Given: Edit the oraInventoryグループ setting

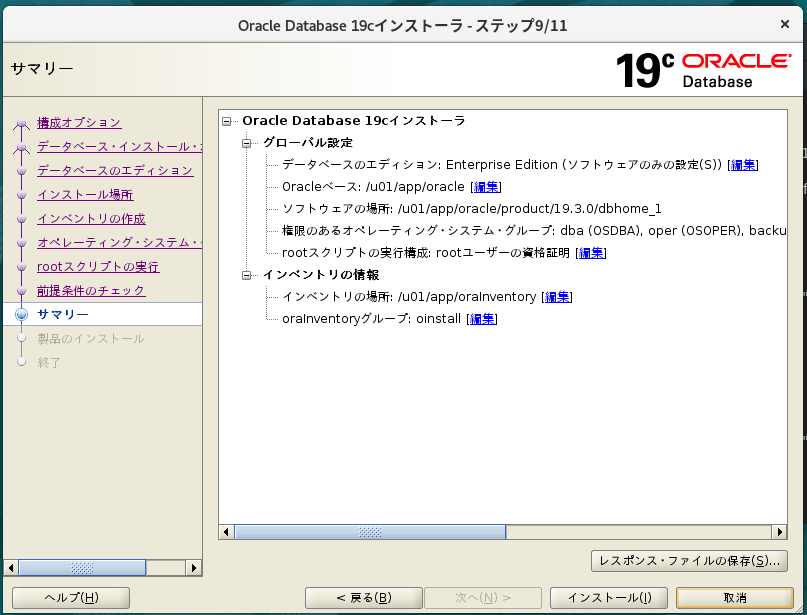Looking at the screenshot, I should 482,319.
